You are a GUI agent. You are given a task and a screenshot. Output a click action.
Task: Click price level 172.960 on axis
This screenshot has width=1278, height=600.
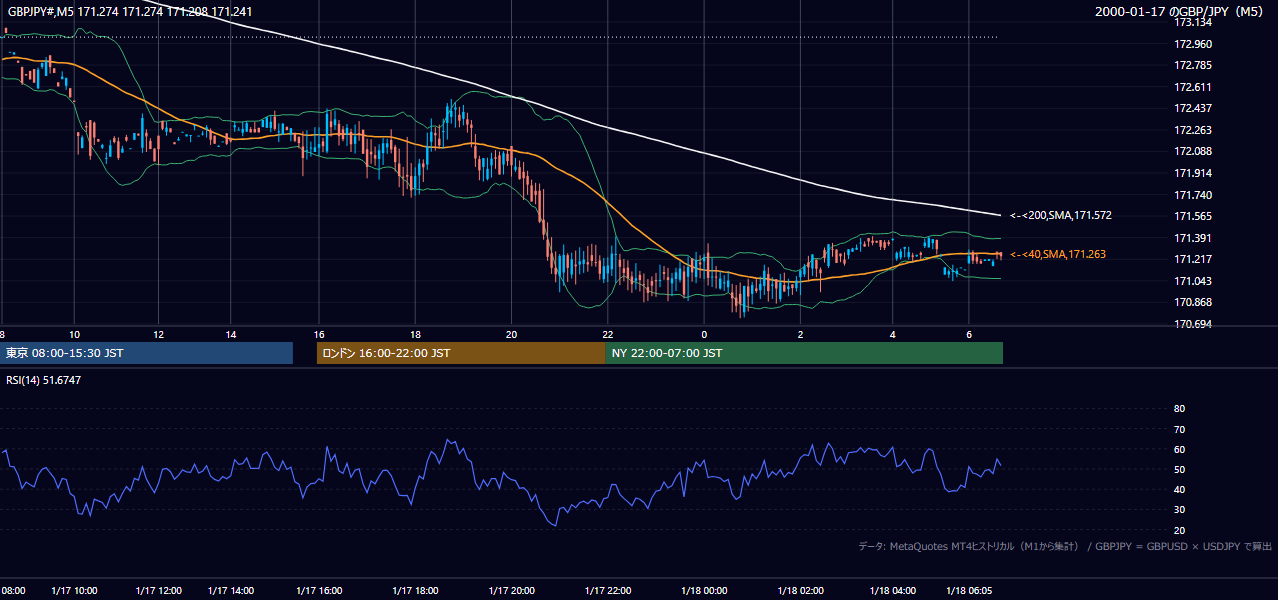[1193, 44]
